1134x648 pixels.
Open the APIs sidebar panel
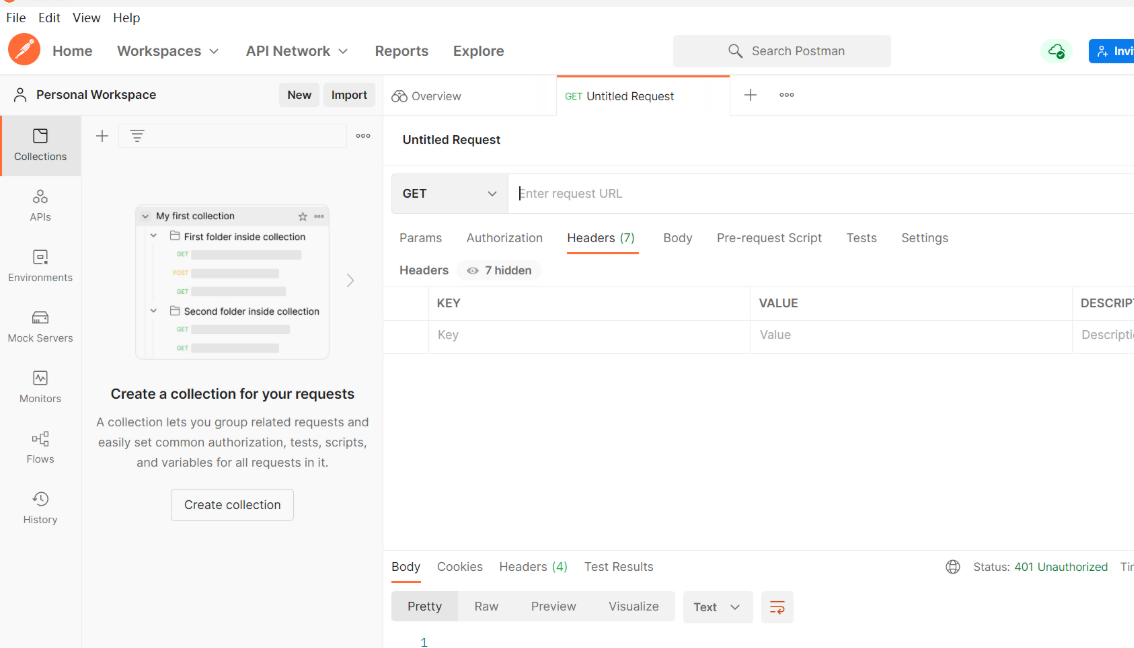(x=40, y=206)
